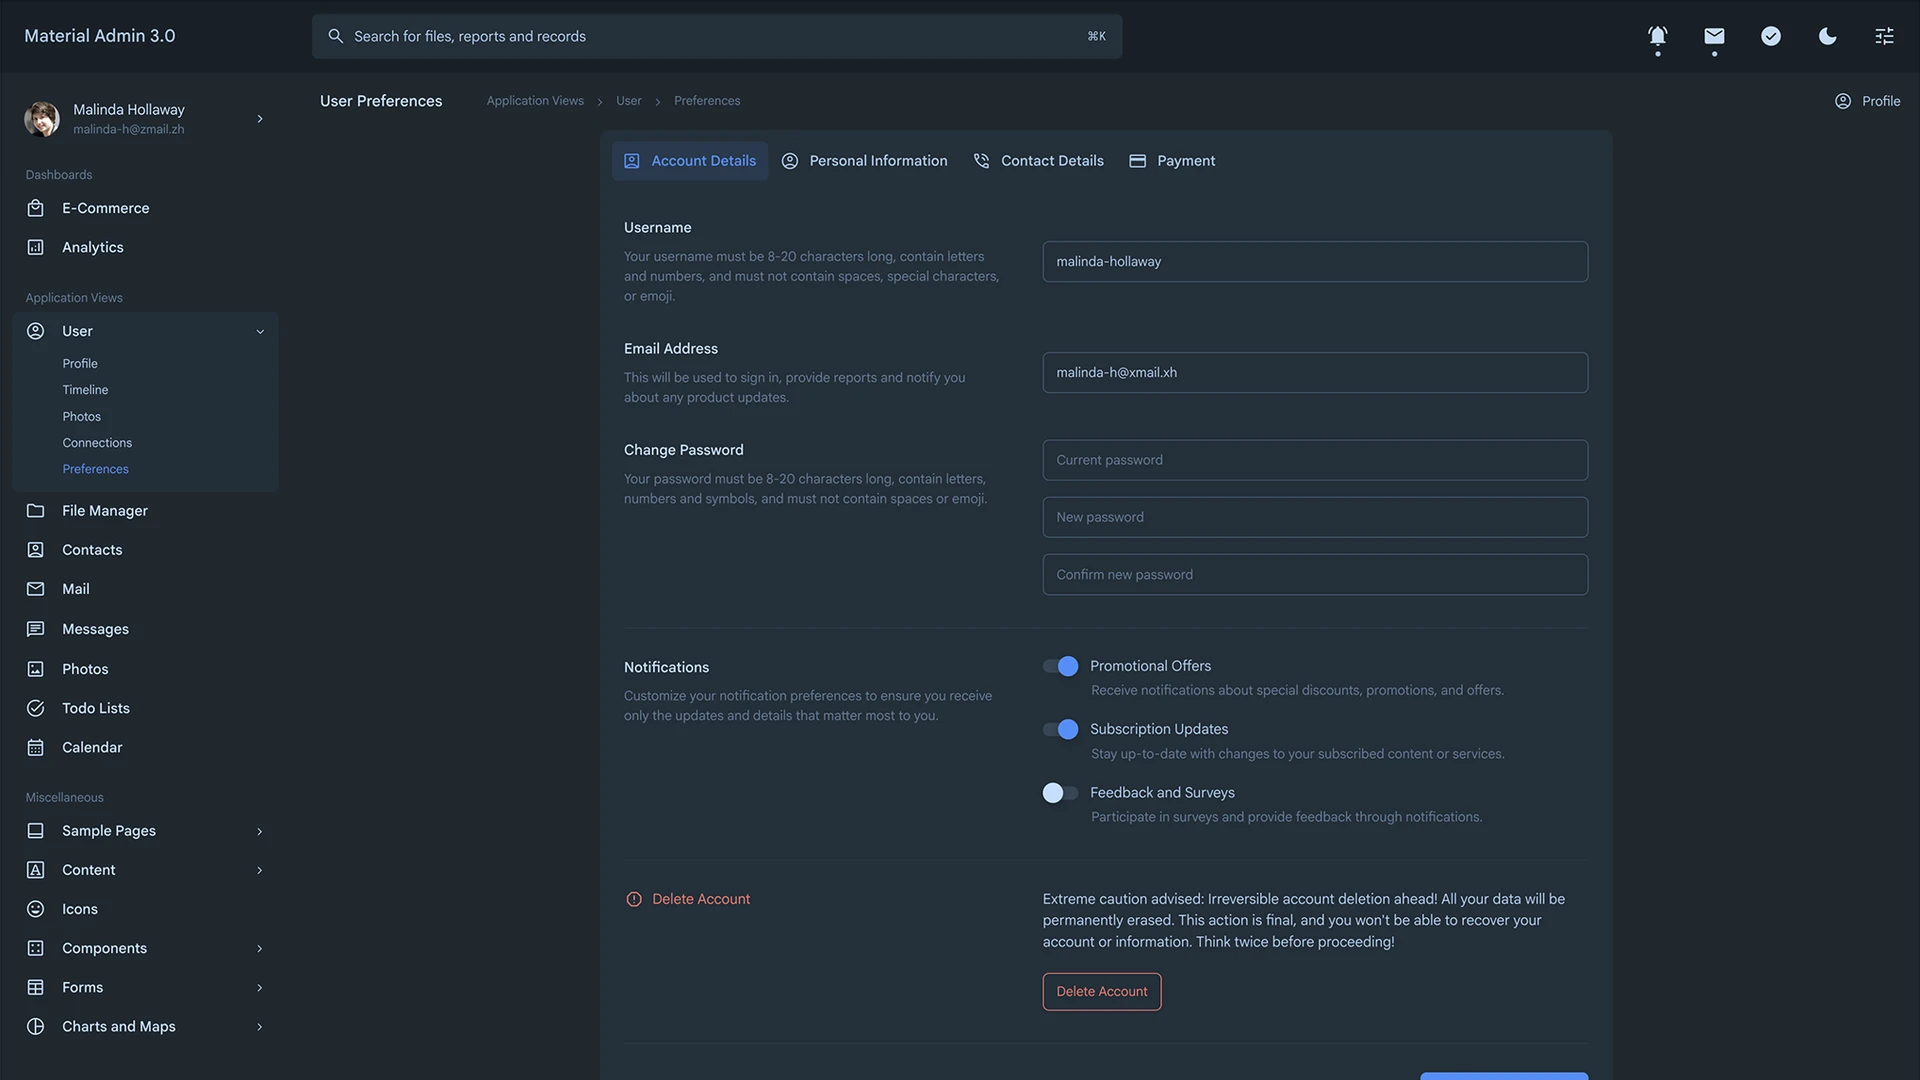Click the Application Views breadcrumb link
1920x1080 pixels.
point(535,101)
